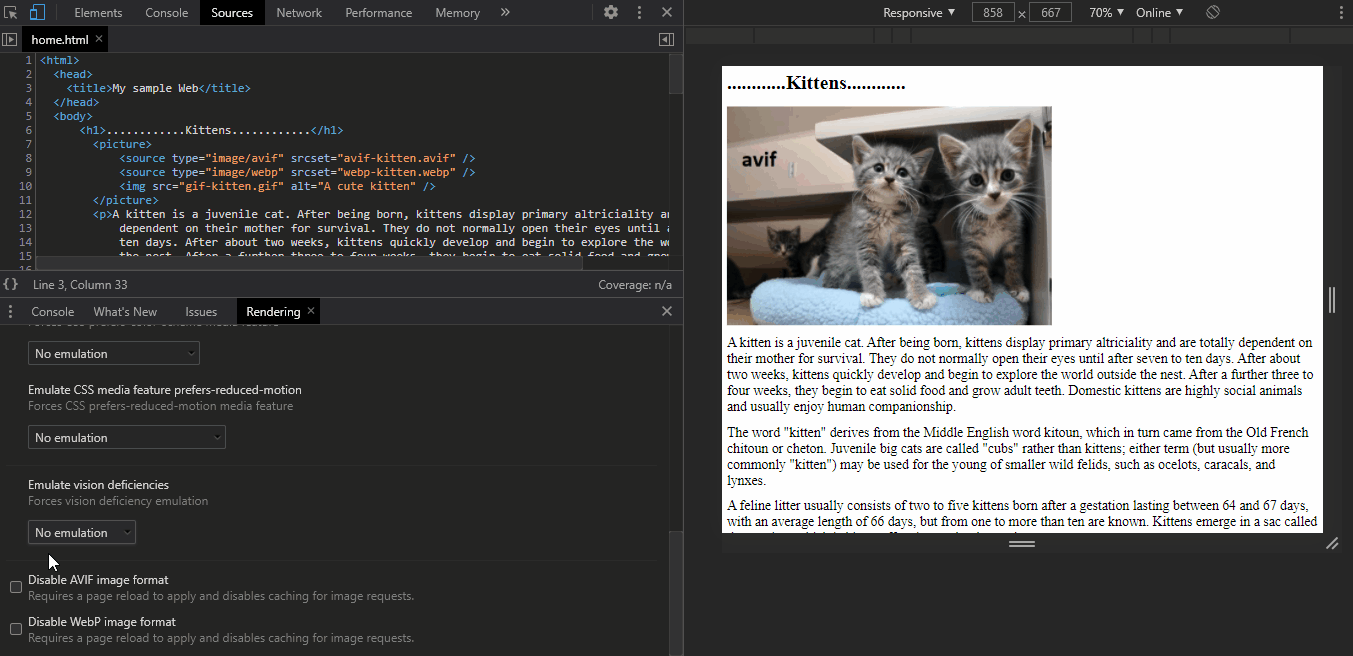
Task: Open the vision deficiencies emulation dropdown
Action: [x=82, y=533]
